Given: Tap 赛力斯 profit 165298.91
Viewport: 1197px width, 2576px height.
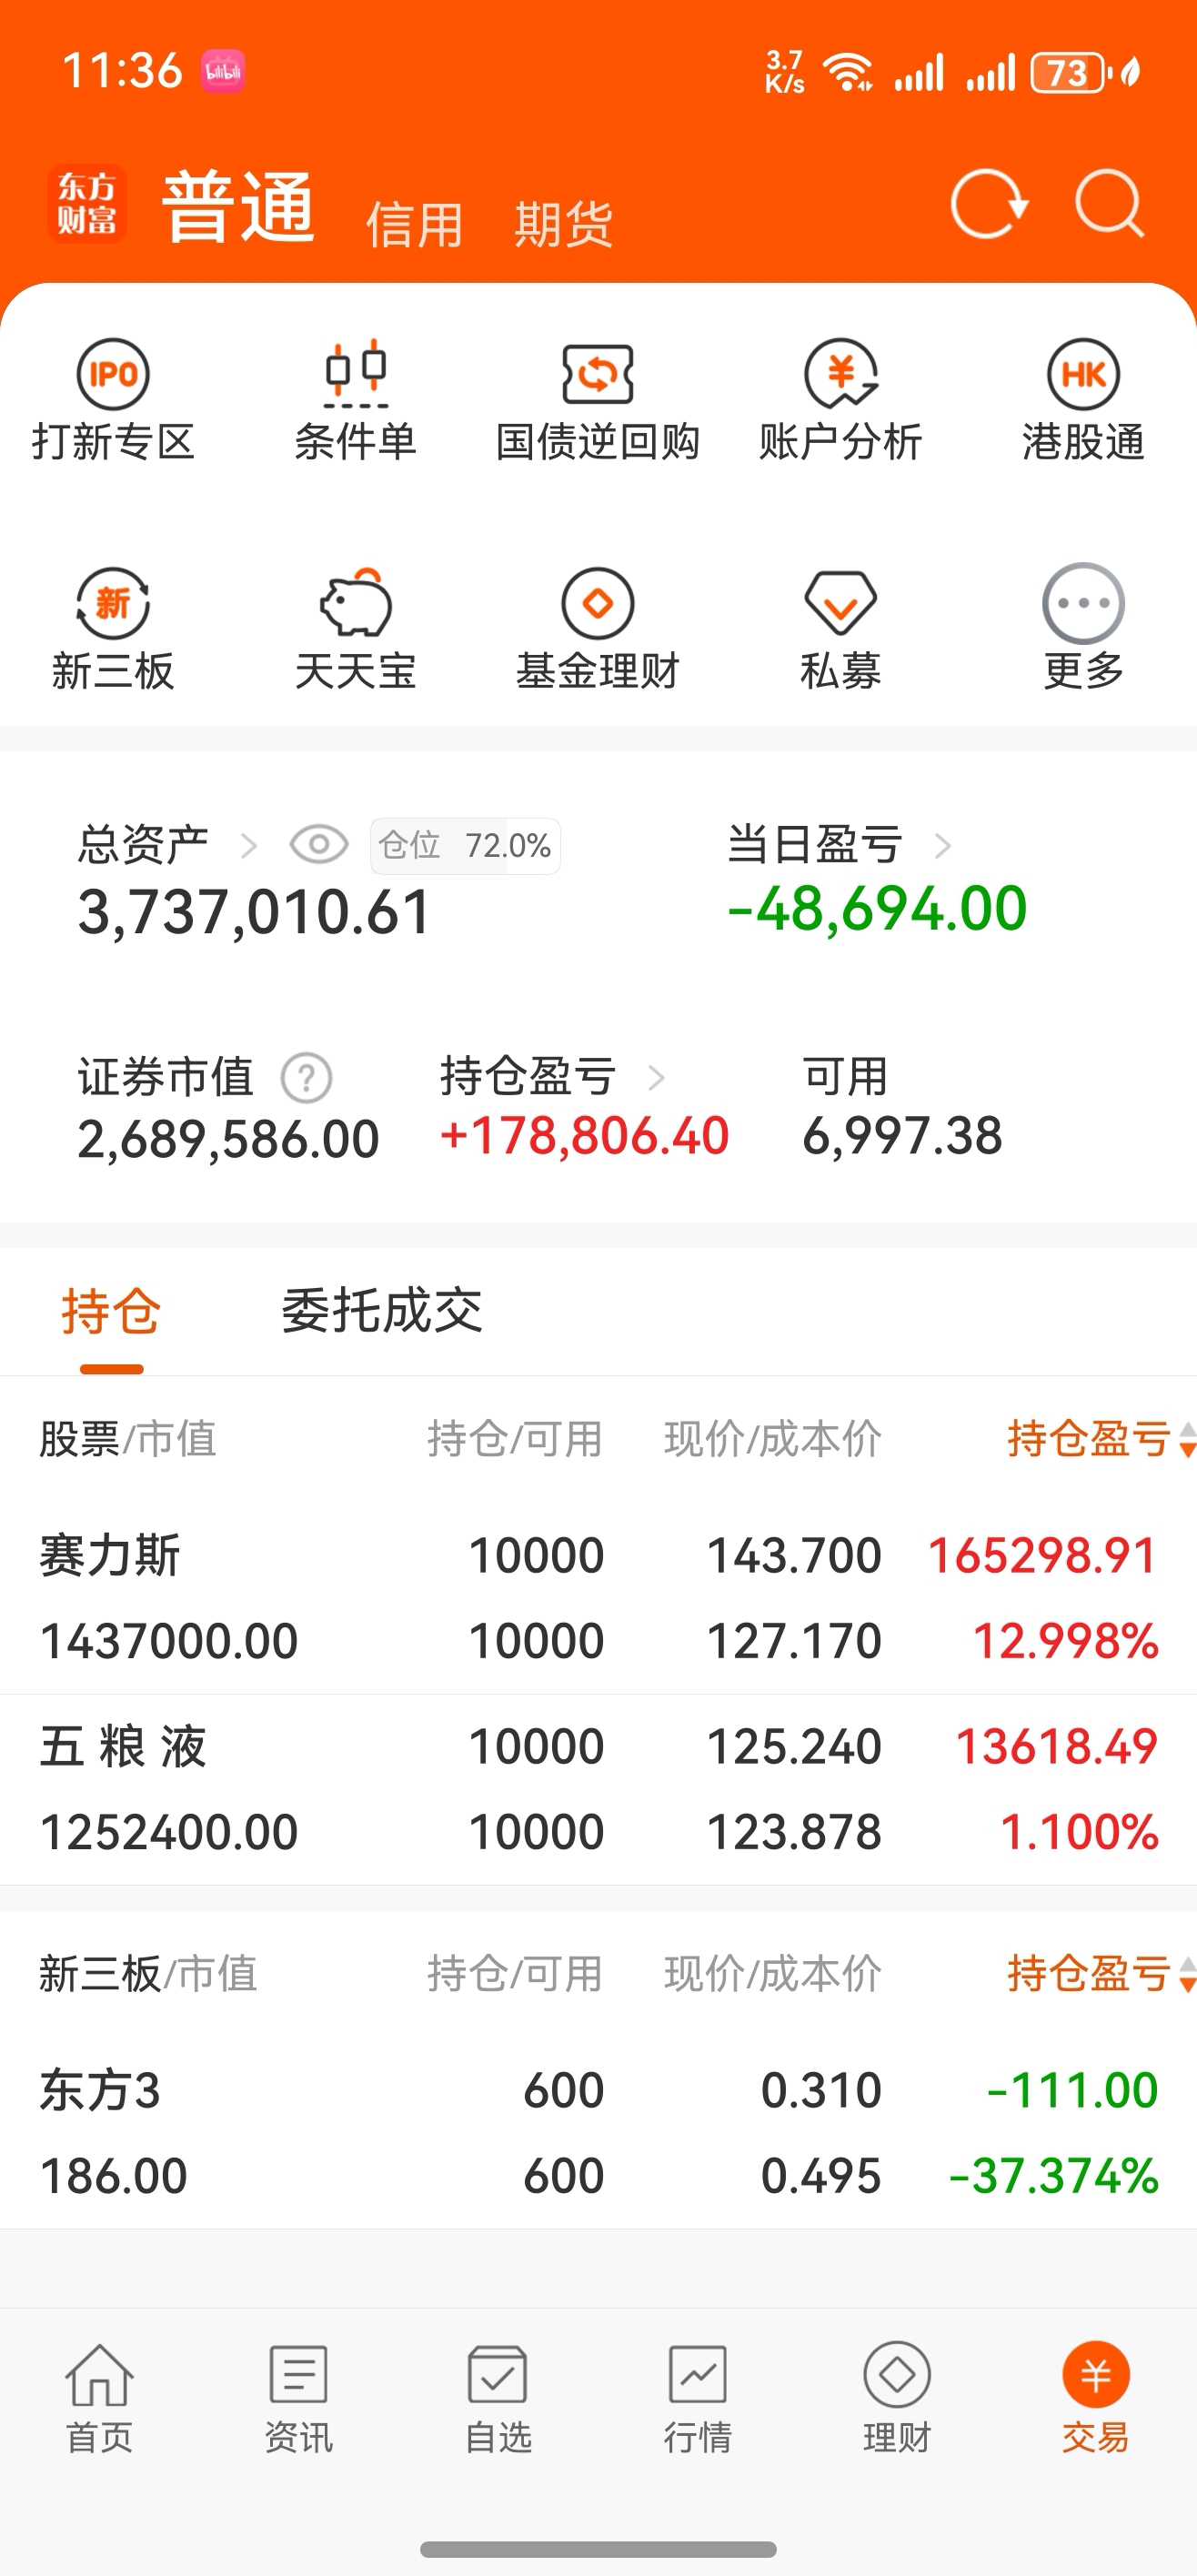Looking at the screenshot, I should pos(1043,1556).
